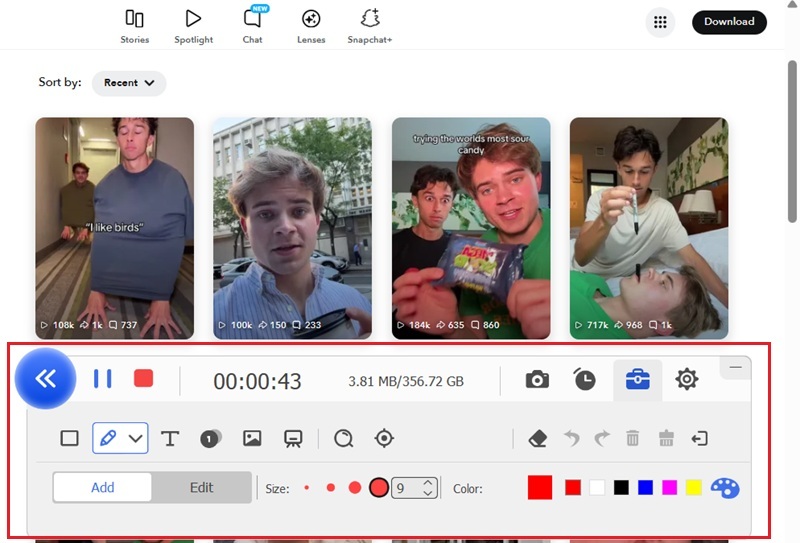Toggle the blue toolbox annotation panel
Screen dimensions: 800x543
coord(638,380)
